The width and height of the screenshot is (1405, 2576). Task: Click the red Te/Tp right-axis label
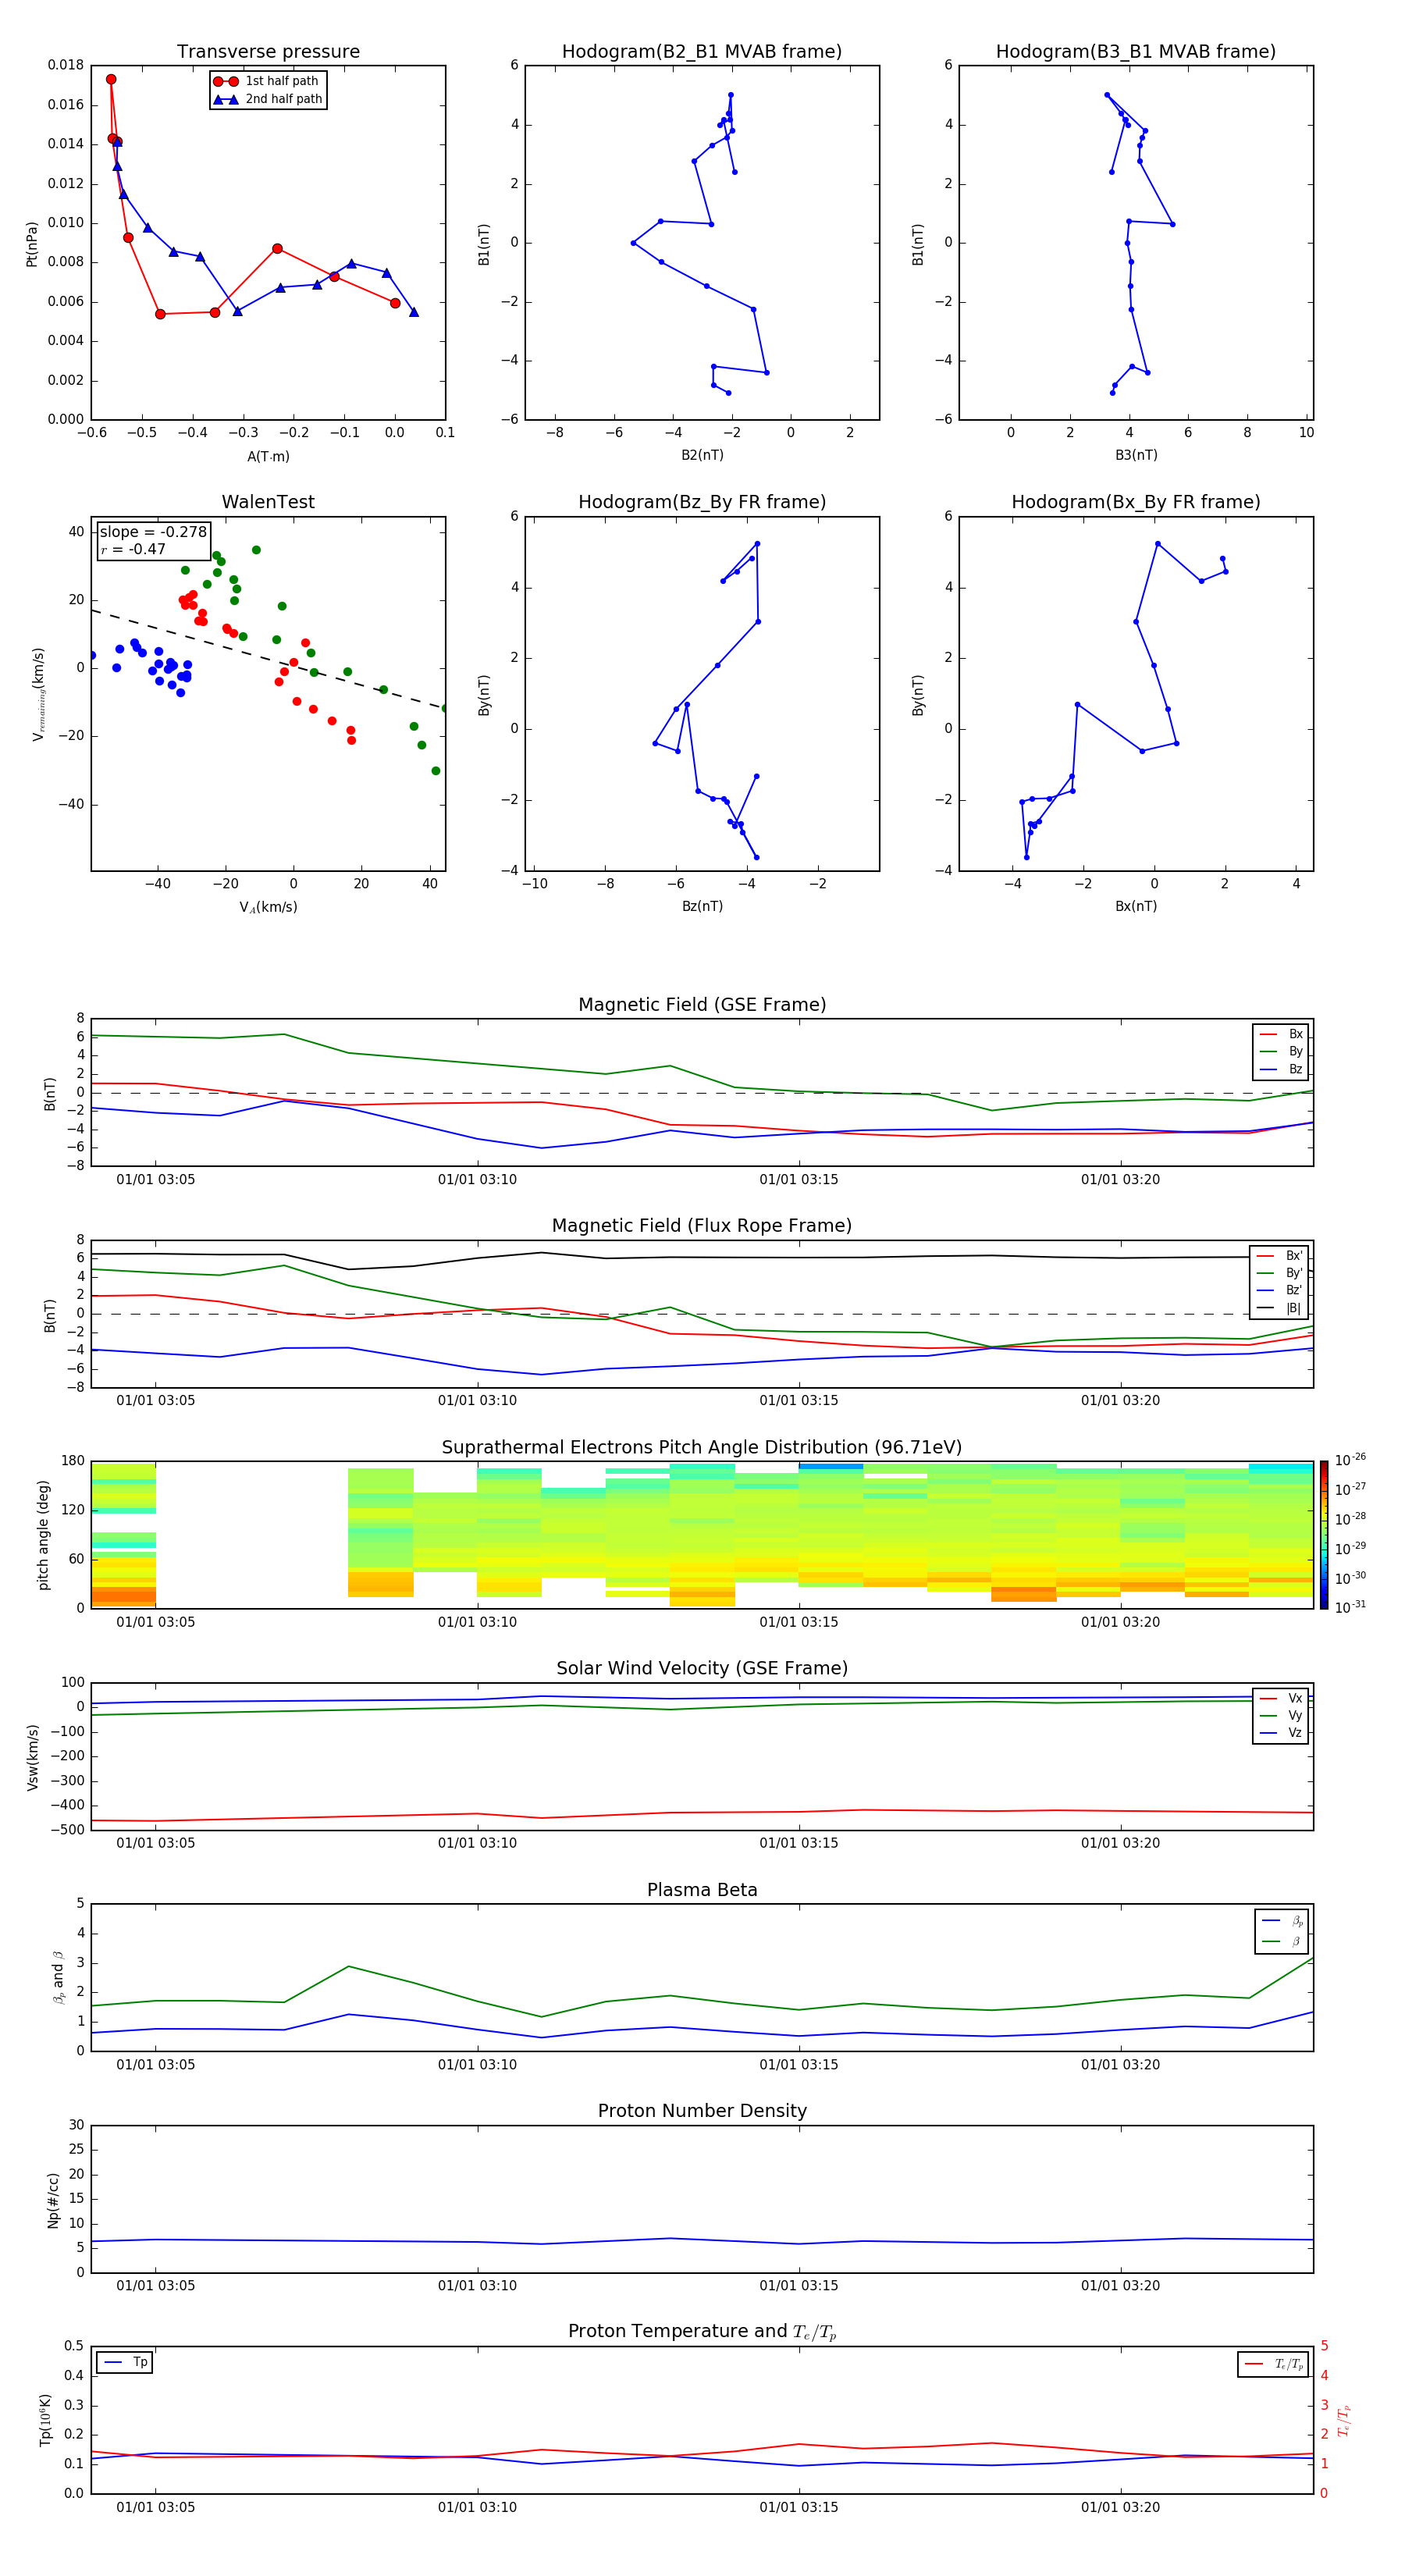pos(1345,2420)
